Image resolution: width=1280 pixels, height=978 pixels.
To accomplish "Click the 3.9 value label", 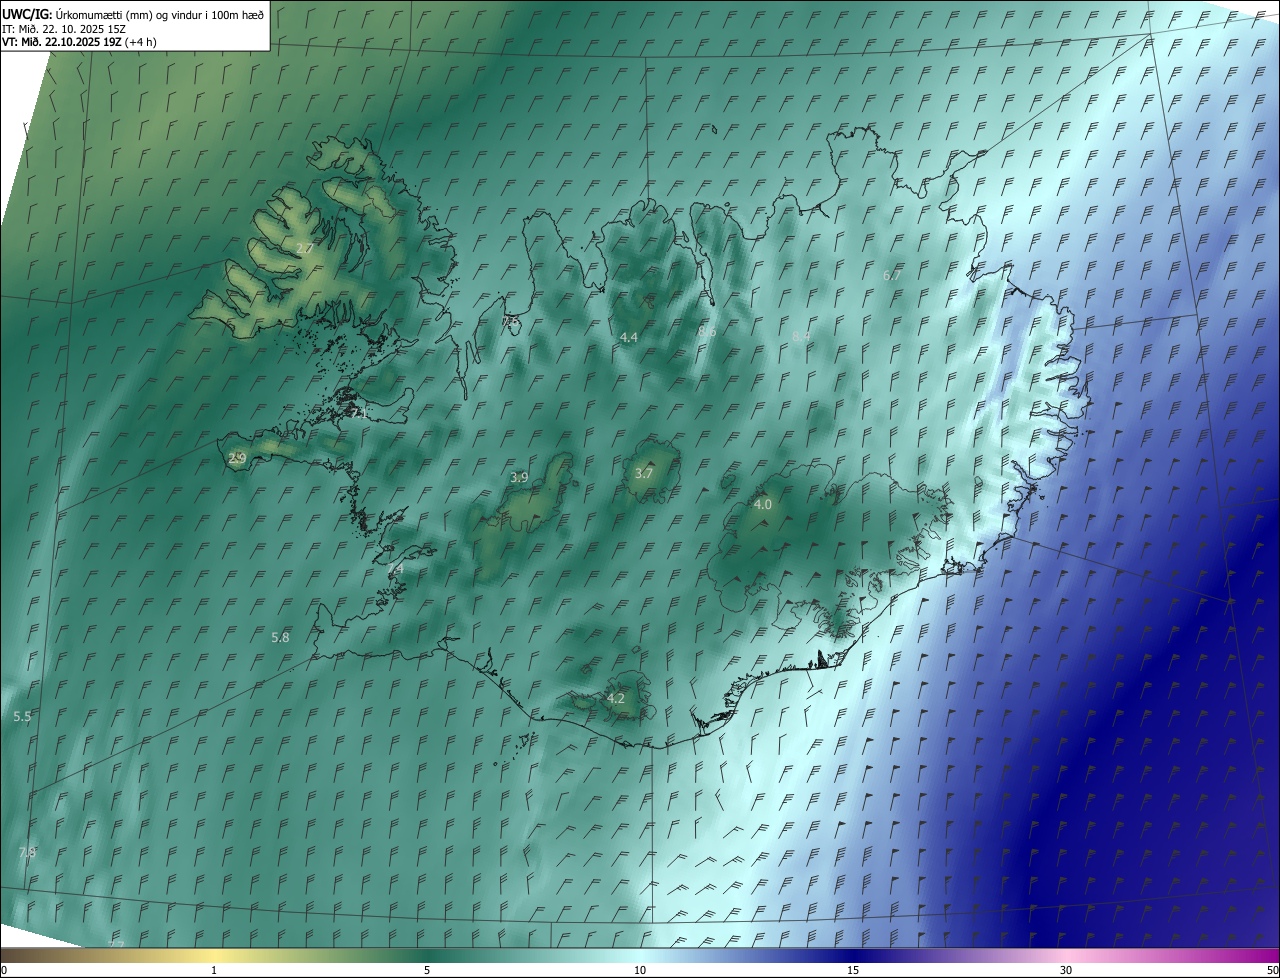I will [519, 478].
